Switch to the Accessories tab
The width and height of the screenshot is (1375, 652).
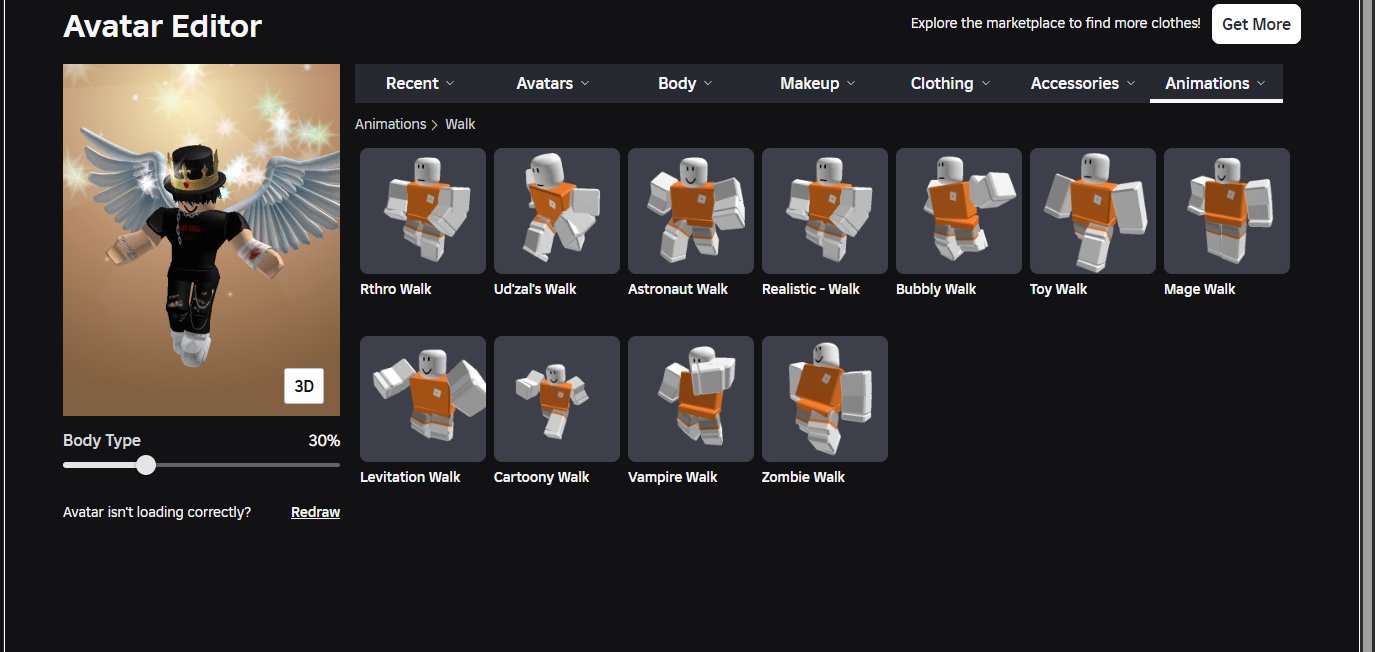(x=1083, y=83)
